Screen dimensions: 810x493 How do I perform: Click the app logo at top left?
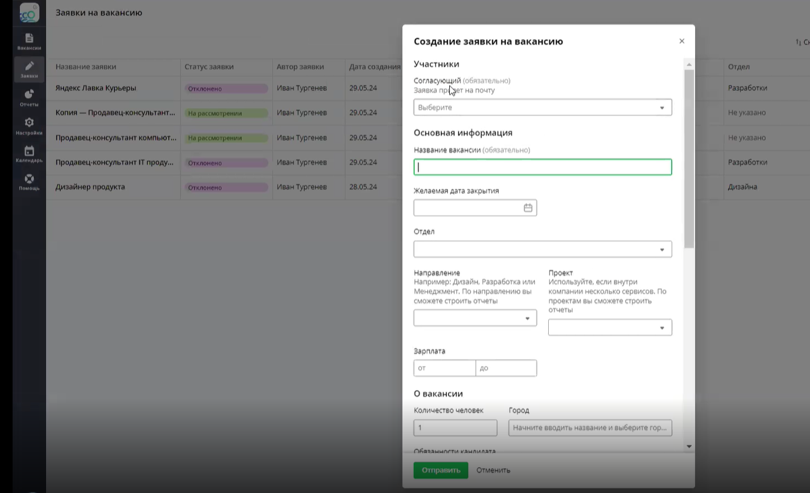pyautogui.click(x=29, y=13)
